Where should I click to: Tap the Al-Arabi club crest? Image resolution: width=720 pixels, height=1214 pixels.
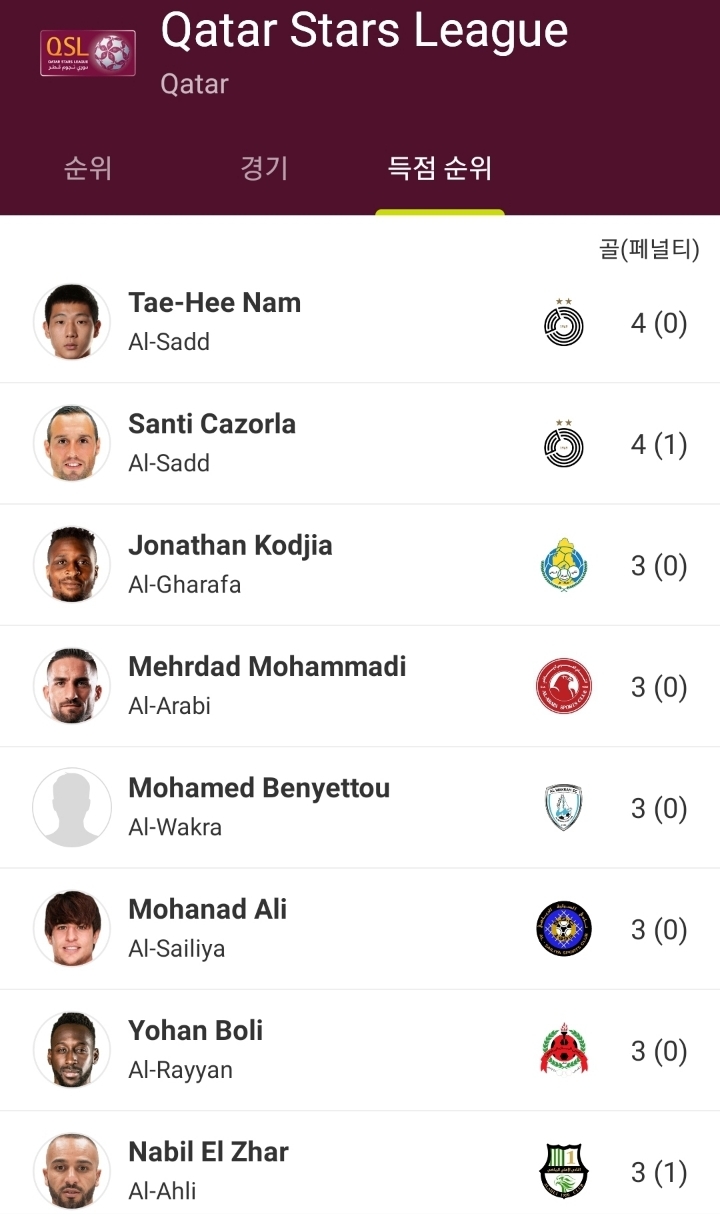[x=564, y=686]
